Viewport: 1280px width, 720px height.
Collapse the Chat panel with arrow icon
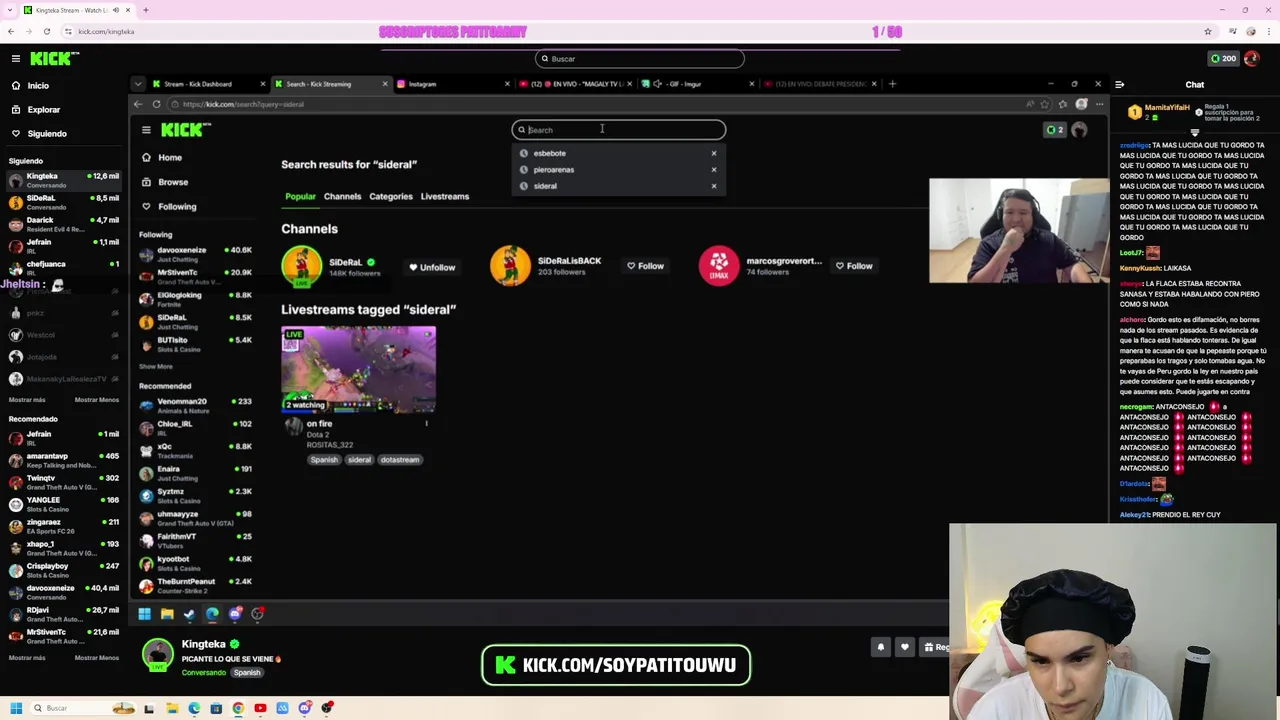click(1119, 85)
